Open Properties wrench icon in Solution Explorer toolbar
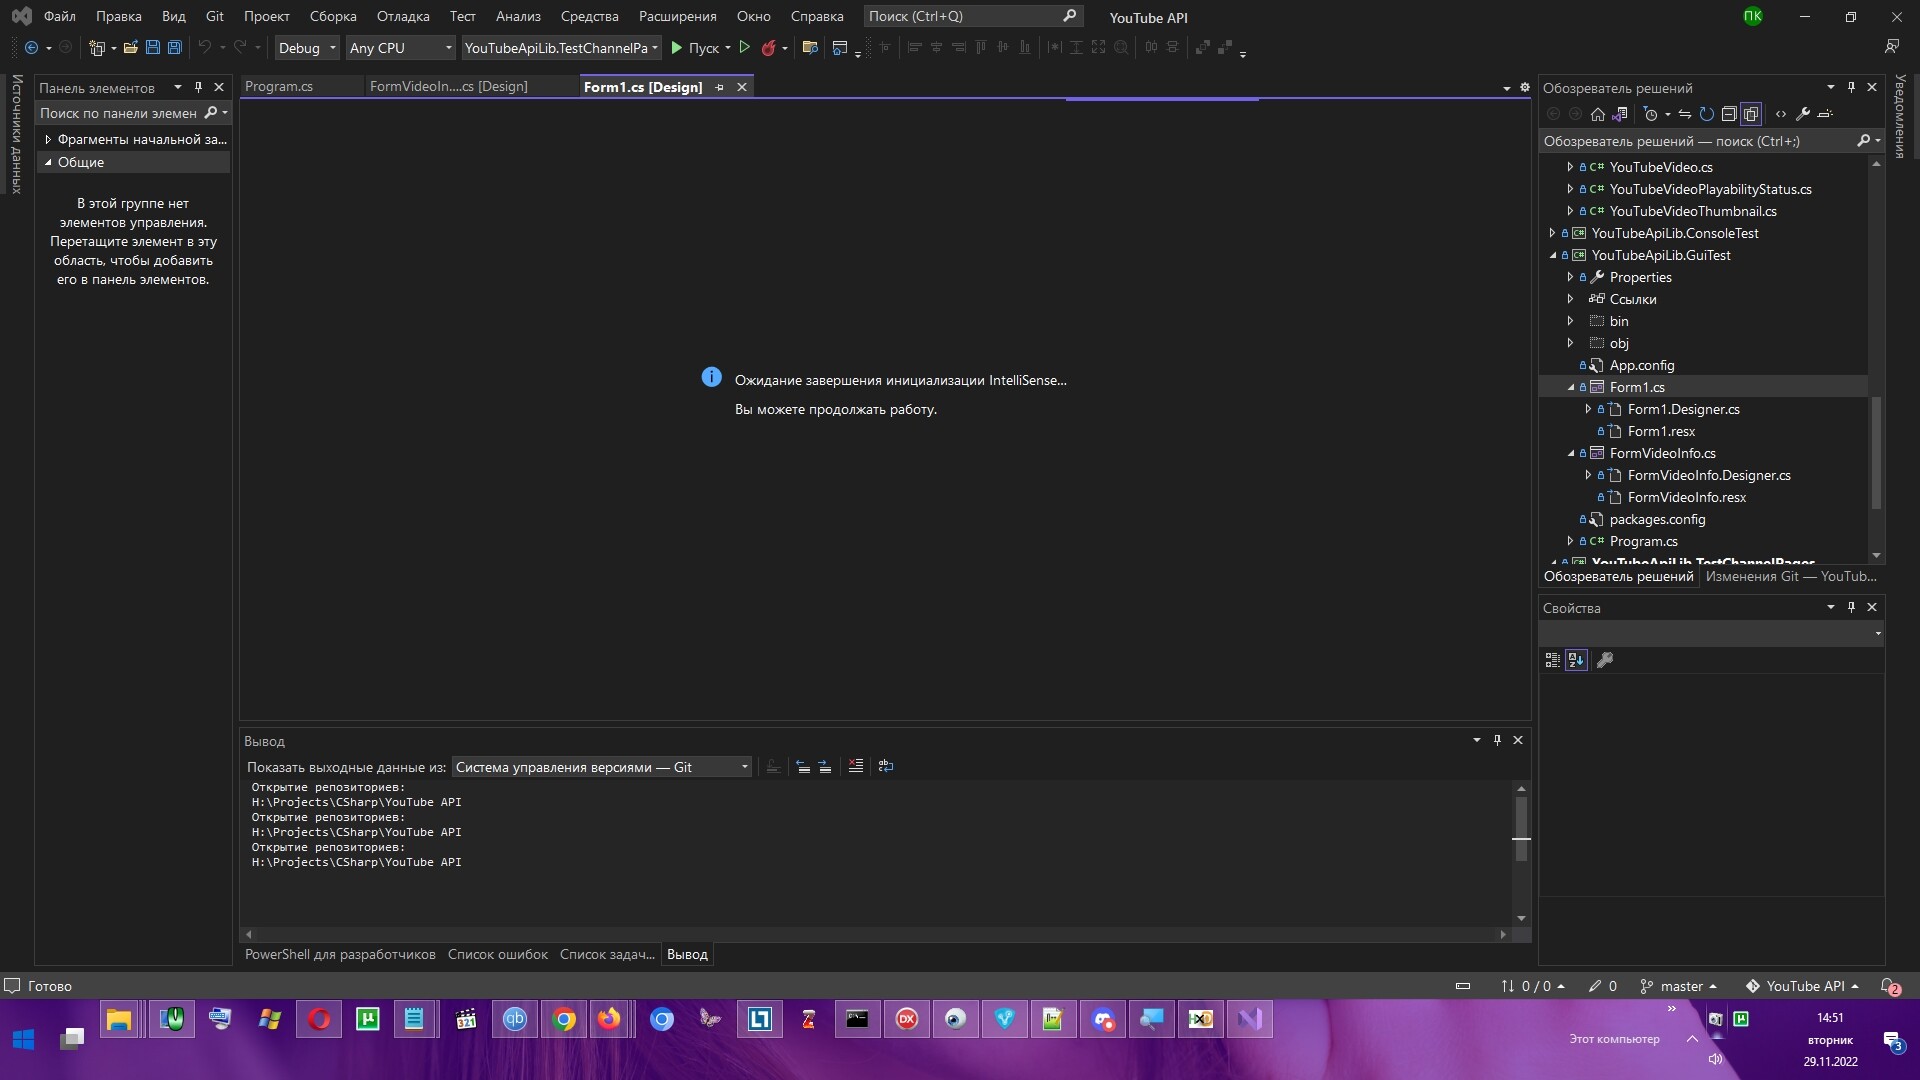 (1803, 114)
